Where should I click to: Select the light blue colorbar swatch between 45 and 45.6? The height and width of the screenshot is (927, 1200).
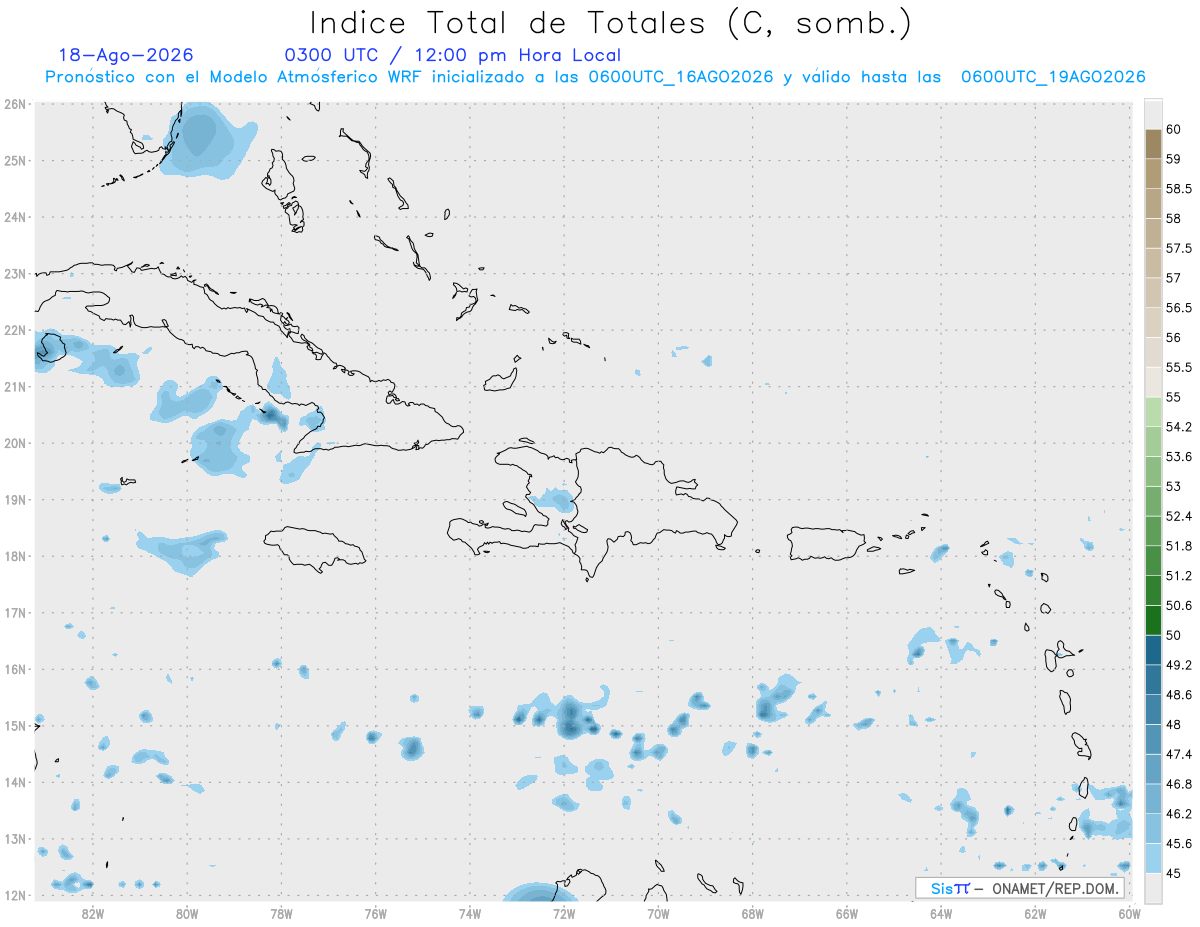point(1153,859)
